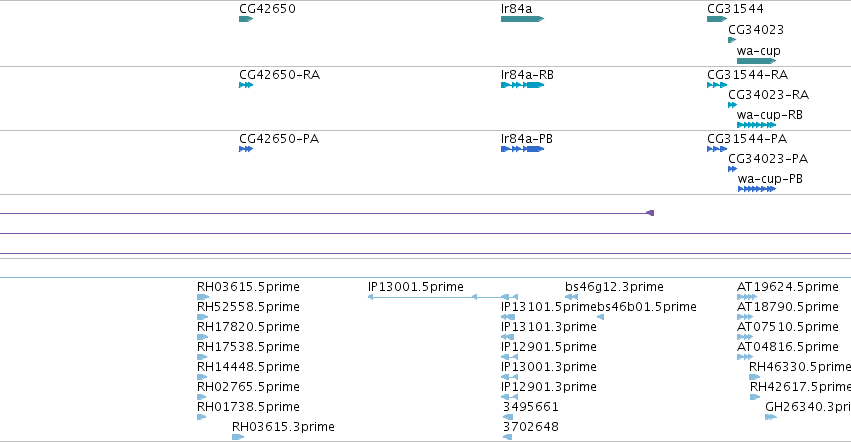Choose the RH17538.5prime EST
This screenshot has width=851, height=442.
(x=202, y=357)
